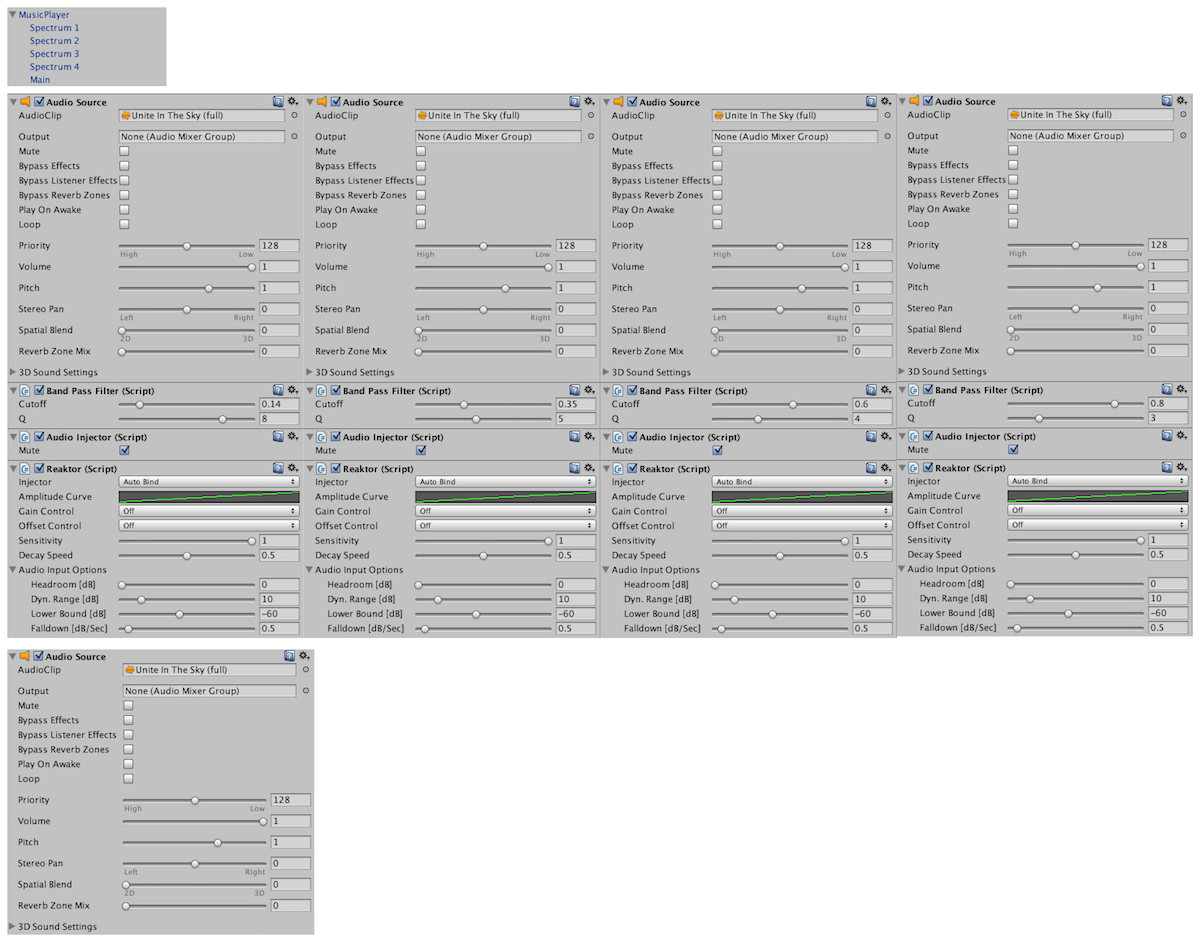1200x942 pixels.
Task: Open help icon of the bottom standalone Audio Source
Action: coord(289,657)
